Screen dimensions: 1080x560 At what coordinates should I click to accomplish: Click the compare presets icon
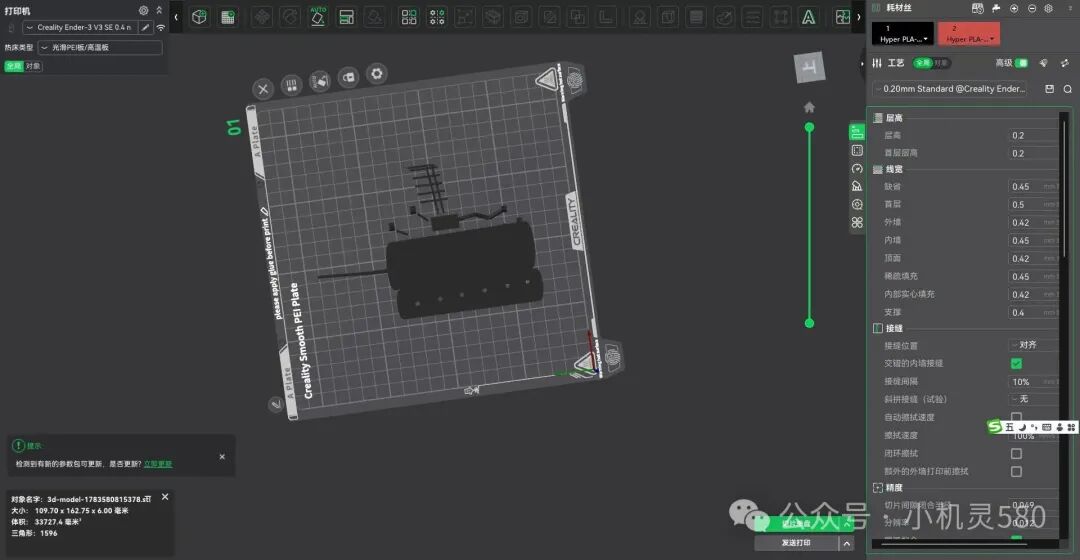tap(1065, 63)
